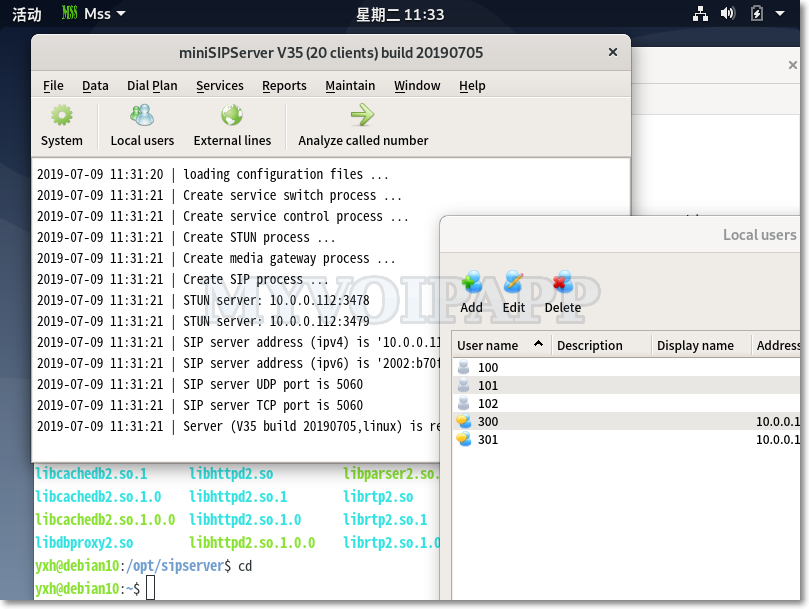Expand the system menu arrow in top bar
This screenshot has height=609, width=809.
click(x=780, y=13)
